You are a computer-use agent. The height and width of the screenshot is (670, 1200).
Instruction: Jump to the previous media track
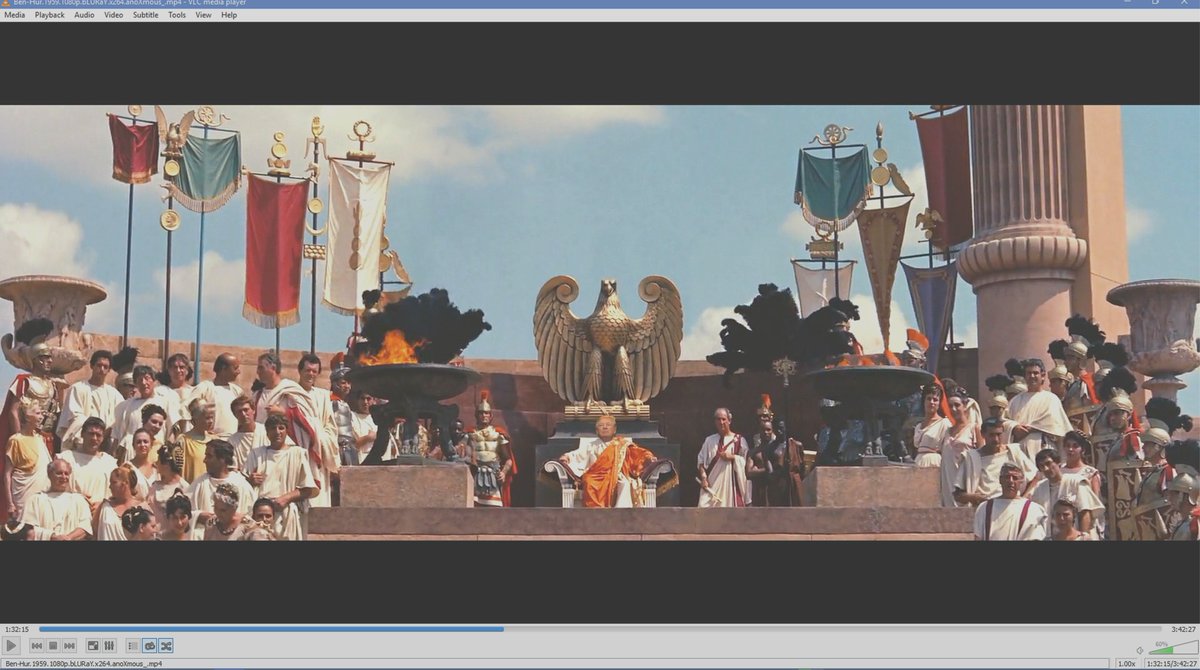[x=37, y=646]
